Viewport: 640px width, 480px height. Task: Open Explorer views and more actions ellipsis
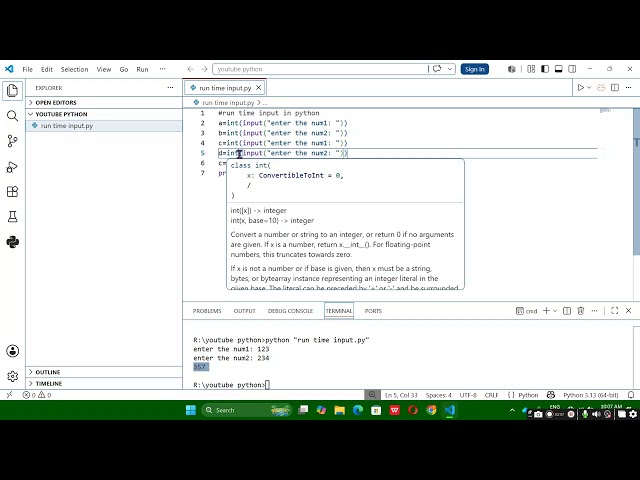click(170, 88)
